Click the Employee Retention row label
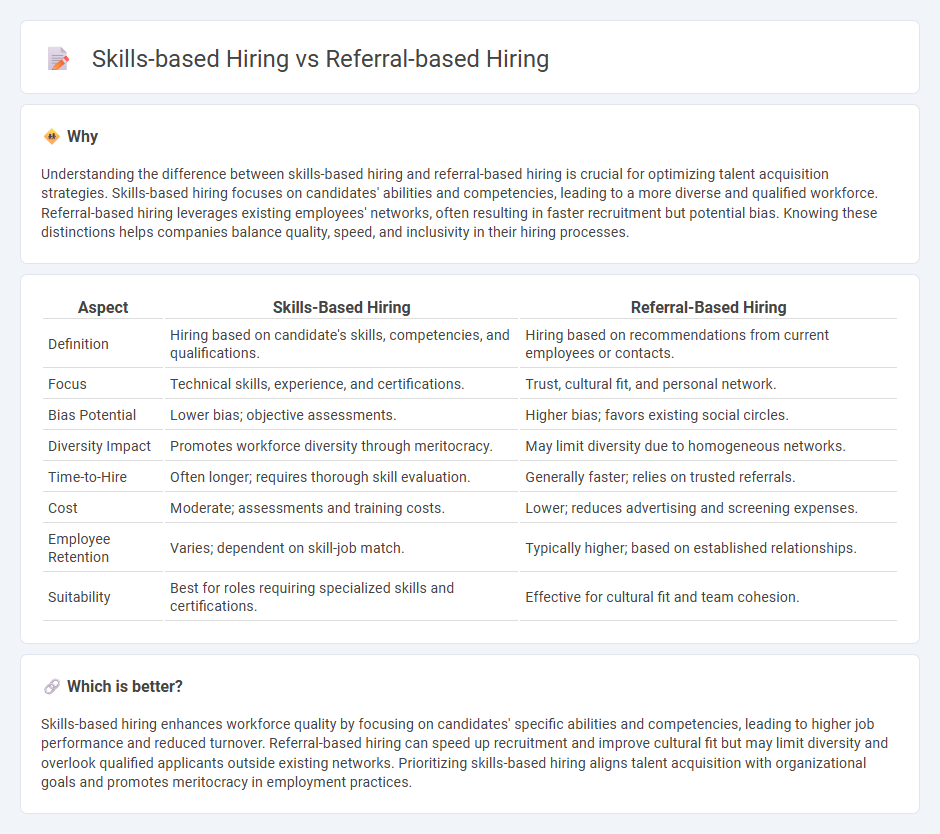Viewport: 940px width, 834px height. tap(79, 548)
